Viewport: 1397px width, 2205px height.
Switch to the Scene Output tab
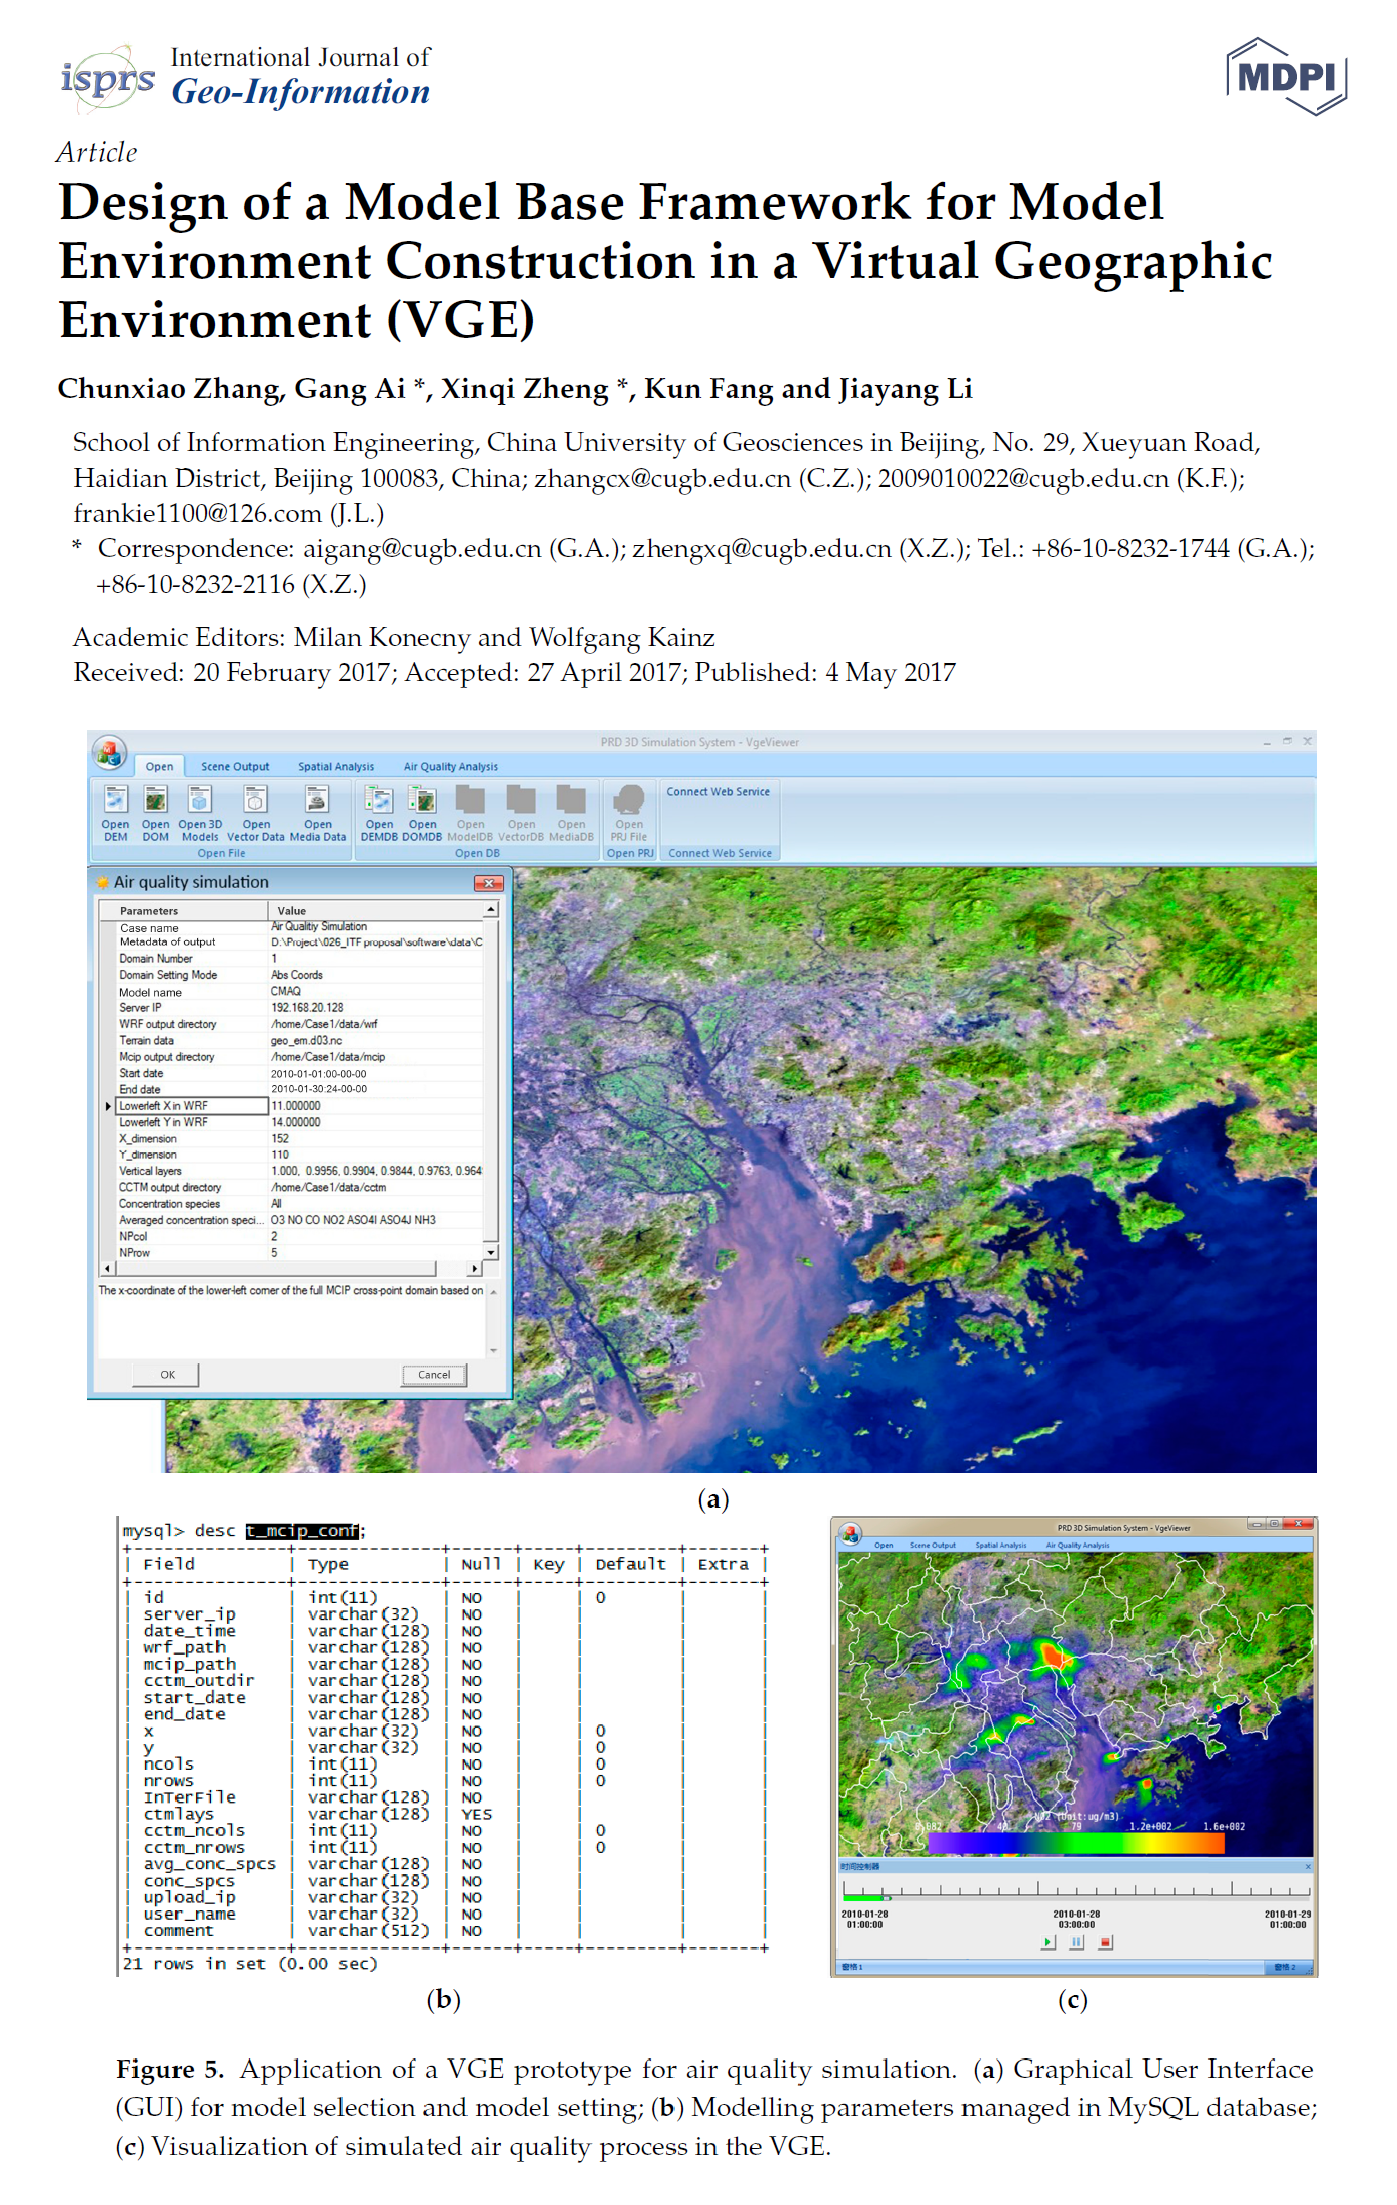235,767
